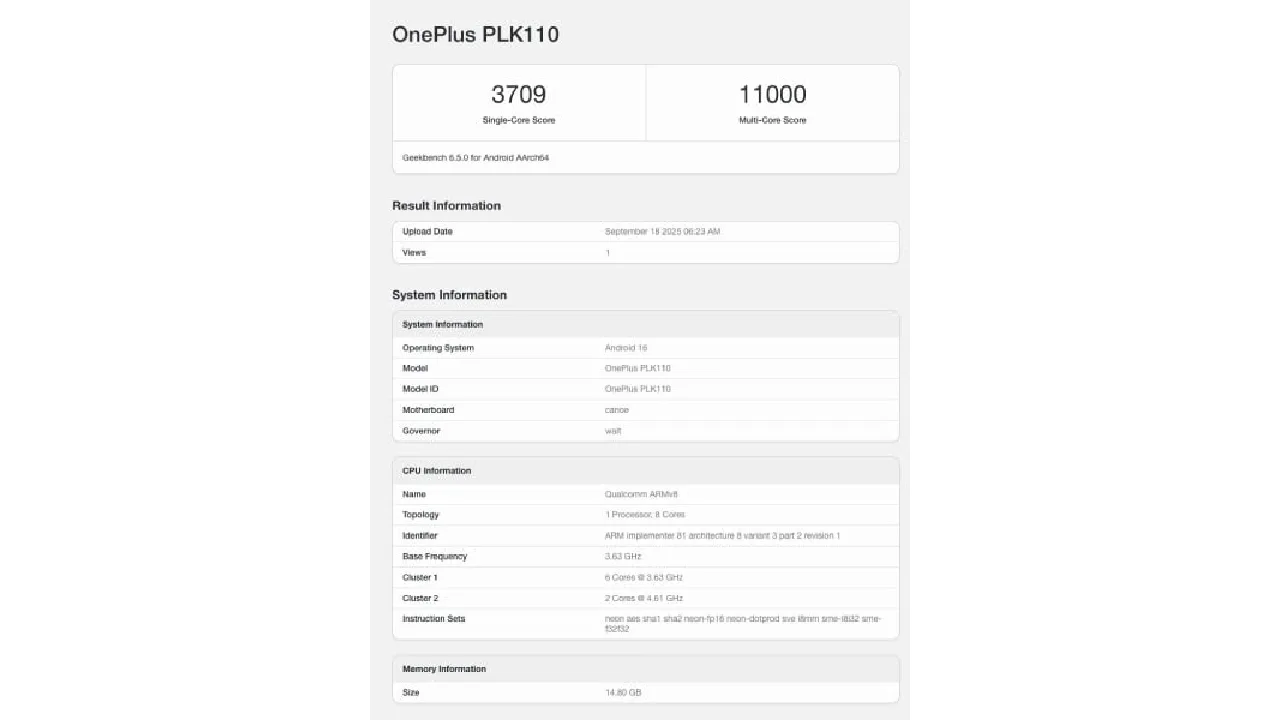Click the 'Cluster 1' label
Viewport: 1280px width, 720px height.
pyautogui.click(x=420, y=578)
